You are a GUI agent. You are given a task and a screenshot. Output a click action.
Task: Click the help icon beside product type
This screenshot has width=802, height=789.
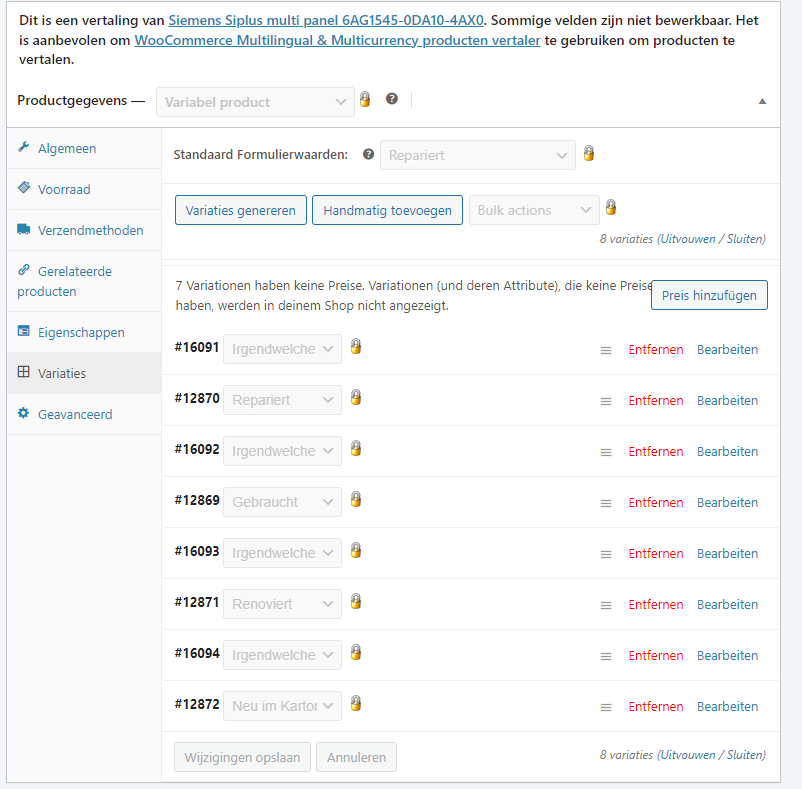392,99
